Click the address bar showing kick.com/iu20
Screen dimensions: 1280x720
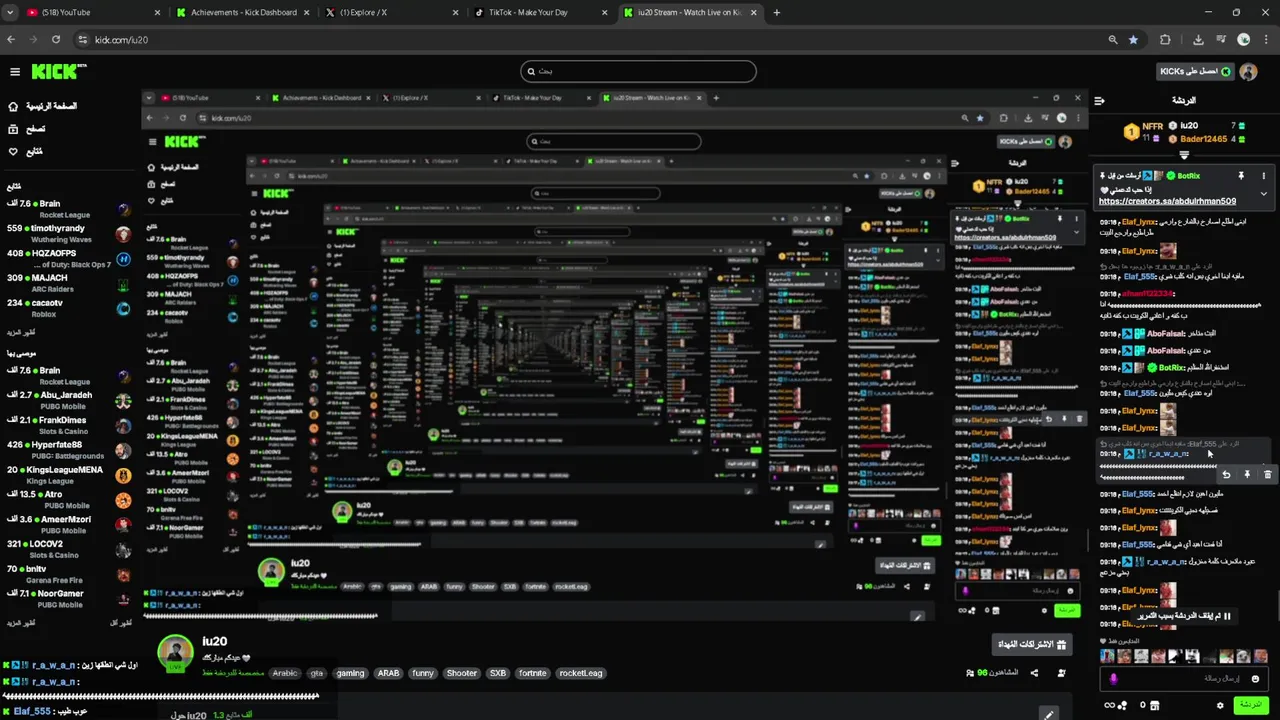tap(610, 40)
